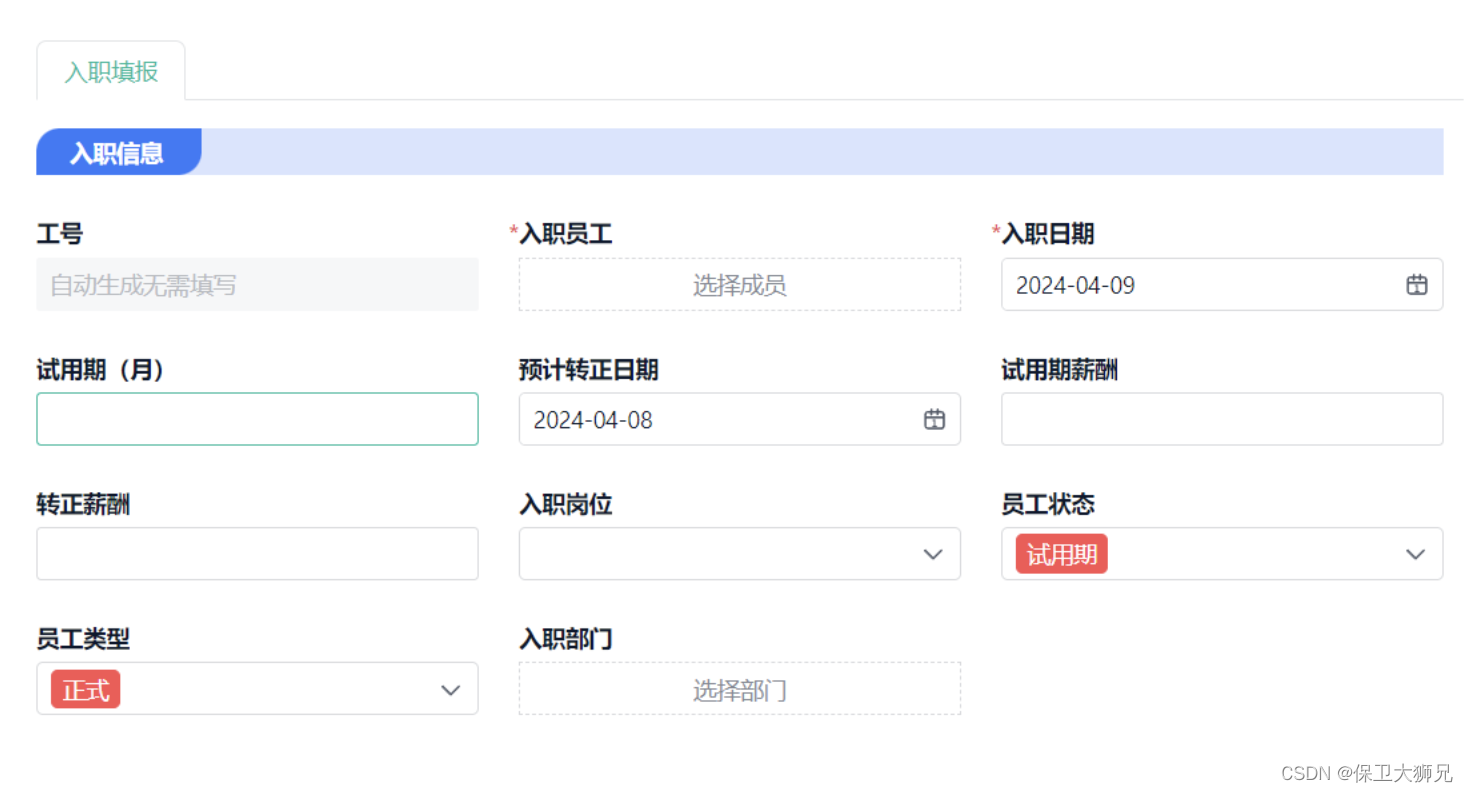This screenshot has width=1468, height=792.
Task: Click 选择成员 to pick an employee
Action: (x=739, y=284)
